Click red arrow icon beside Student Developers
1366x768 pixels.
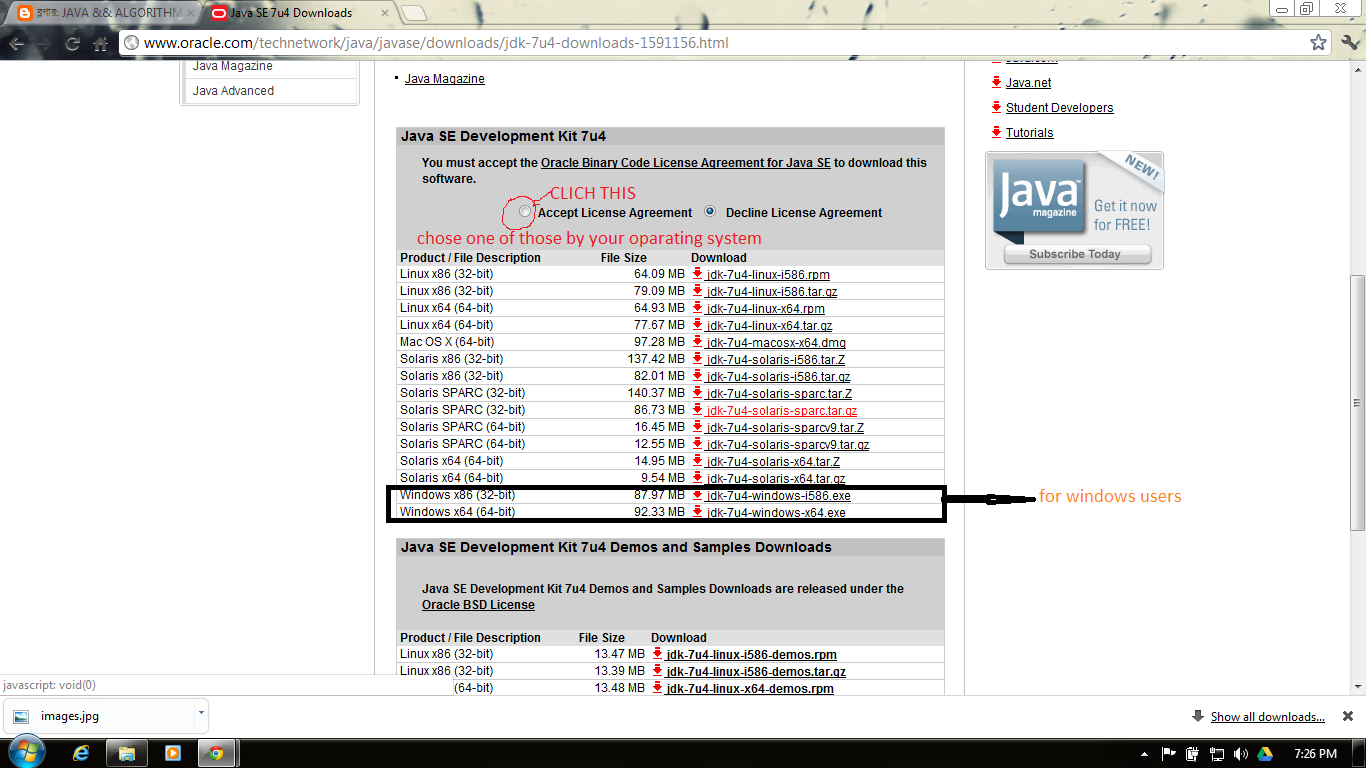[x=997, y=107]
